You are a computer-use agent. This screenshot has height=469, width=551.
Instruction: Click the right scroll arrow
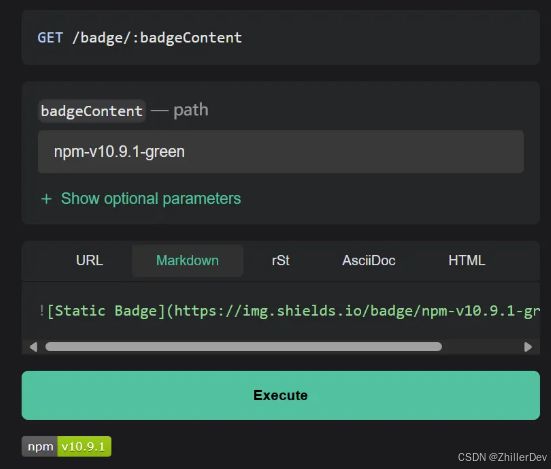(528, 347)
